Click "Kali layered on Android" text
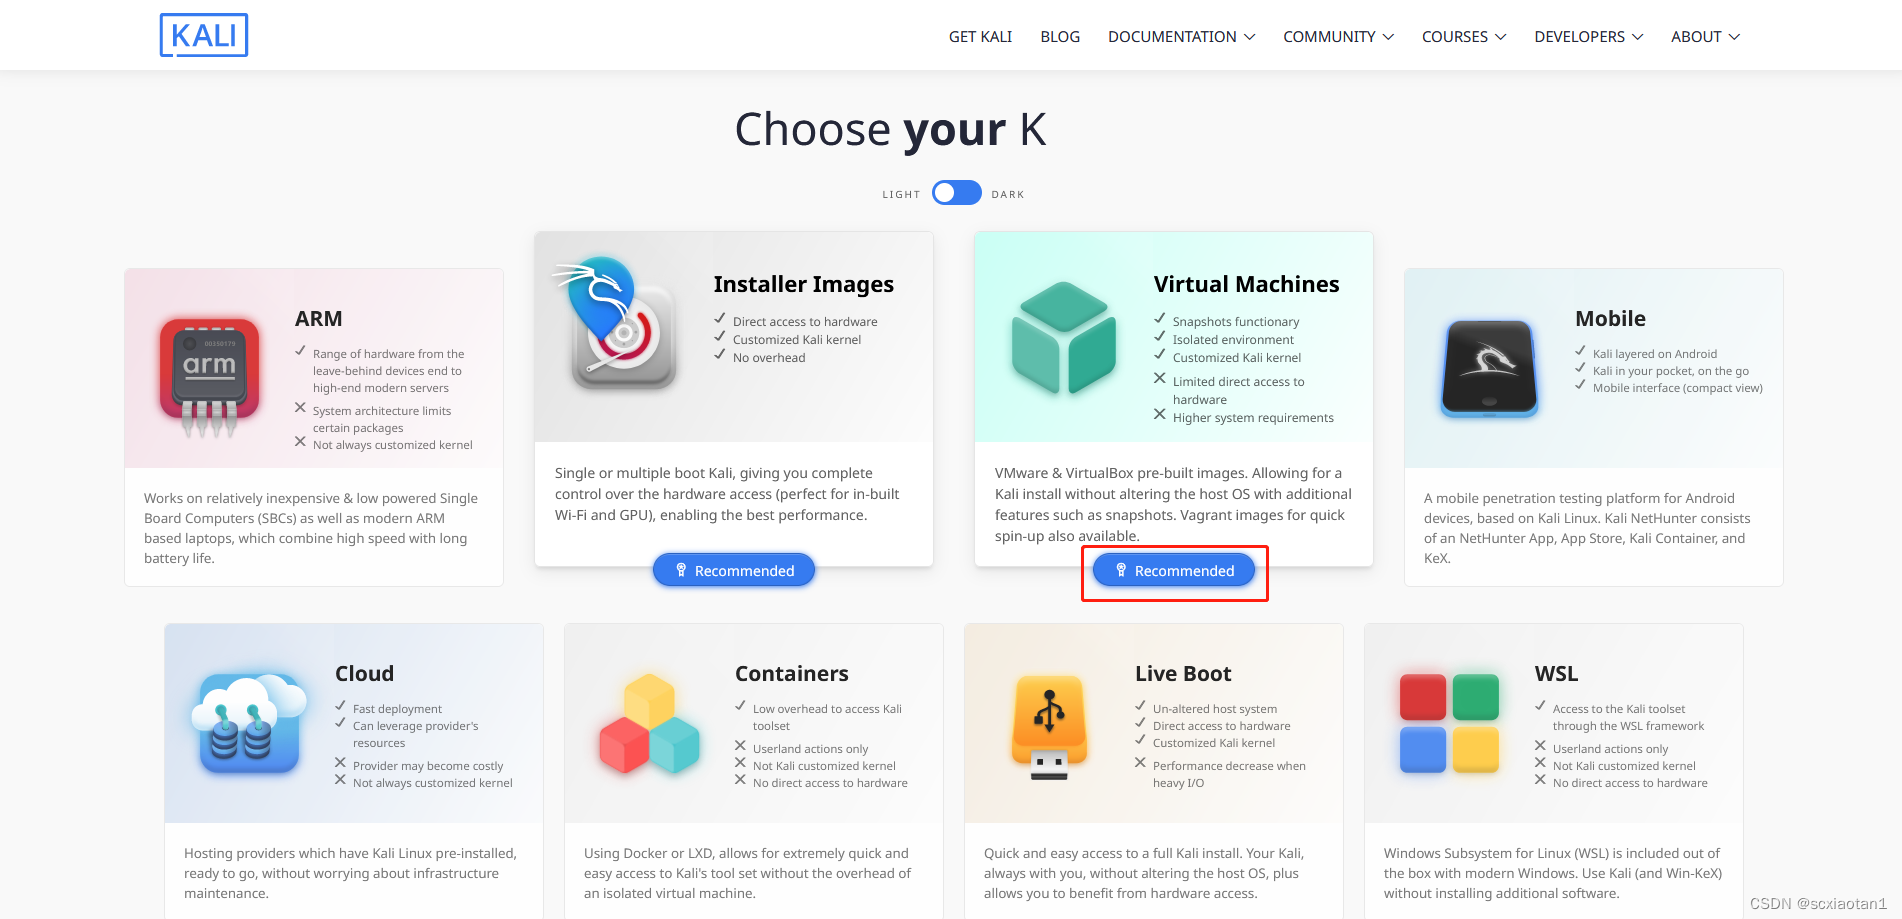The width and height of the screenshot is (1902, 919). click(1655, 354)
